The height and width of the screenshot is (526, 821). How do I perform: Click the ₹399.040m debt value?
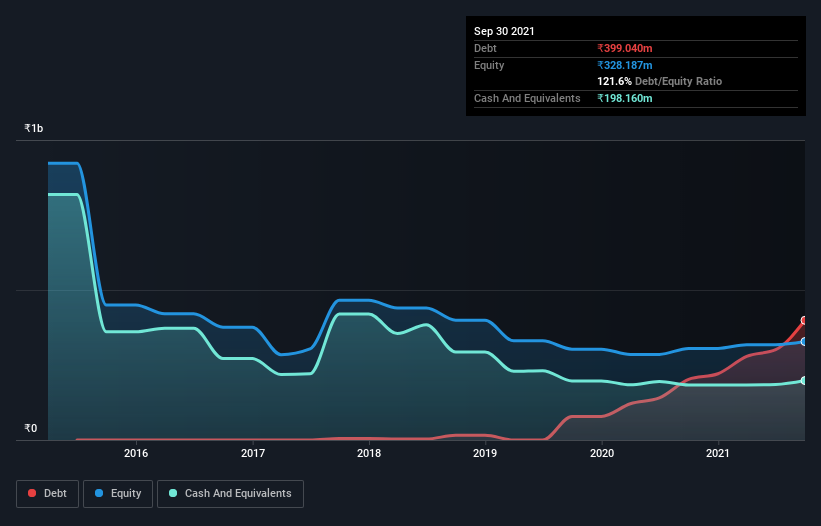625,48
